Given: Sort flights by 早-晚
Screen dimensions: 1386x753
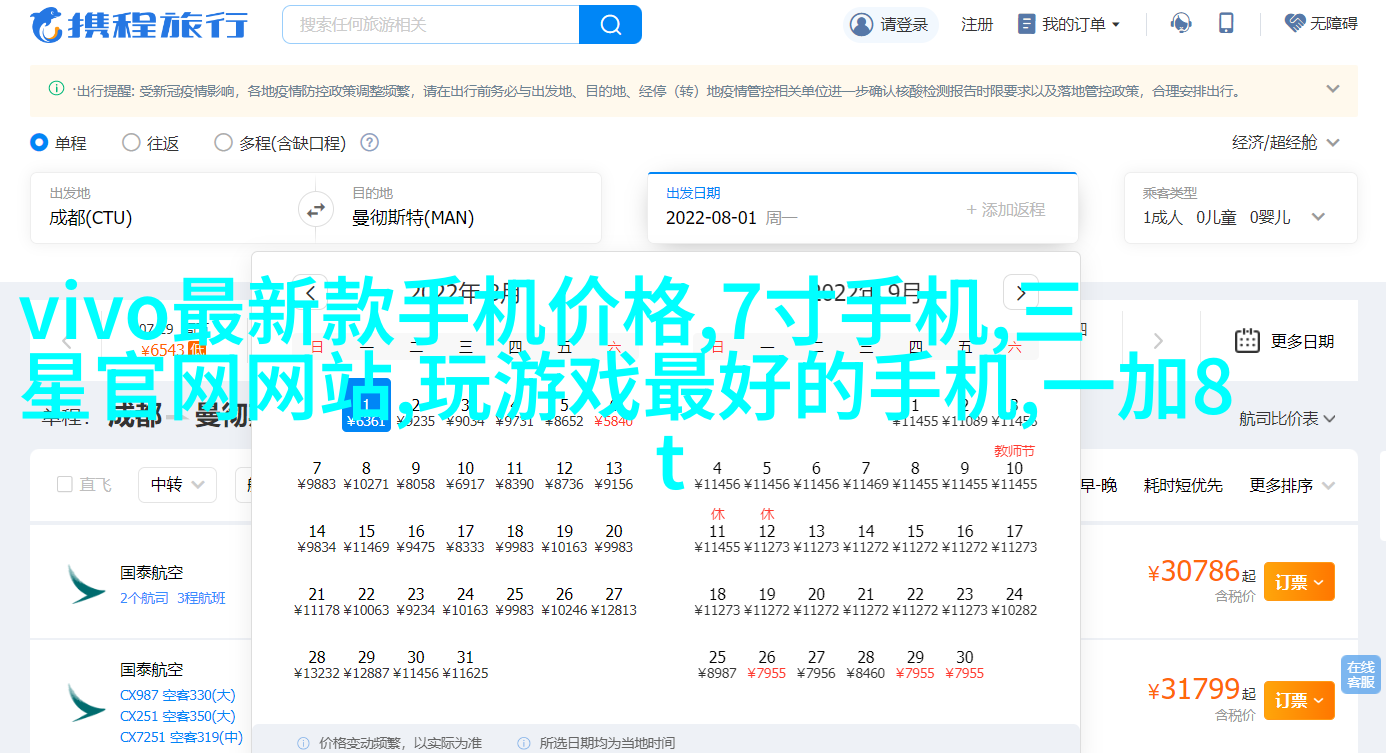Looking at the screenshot, I should 1098,485.
